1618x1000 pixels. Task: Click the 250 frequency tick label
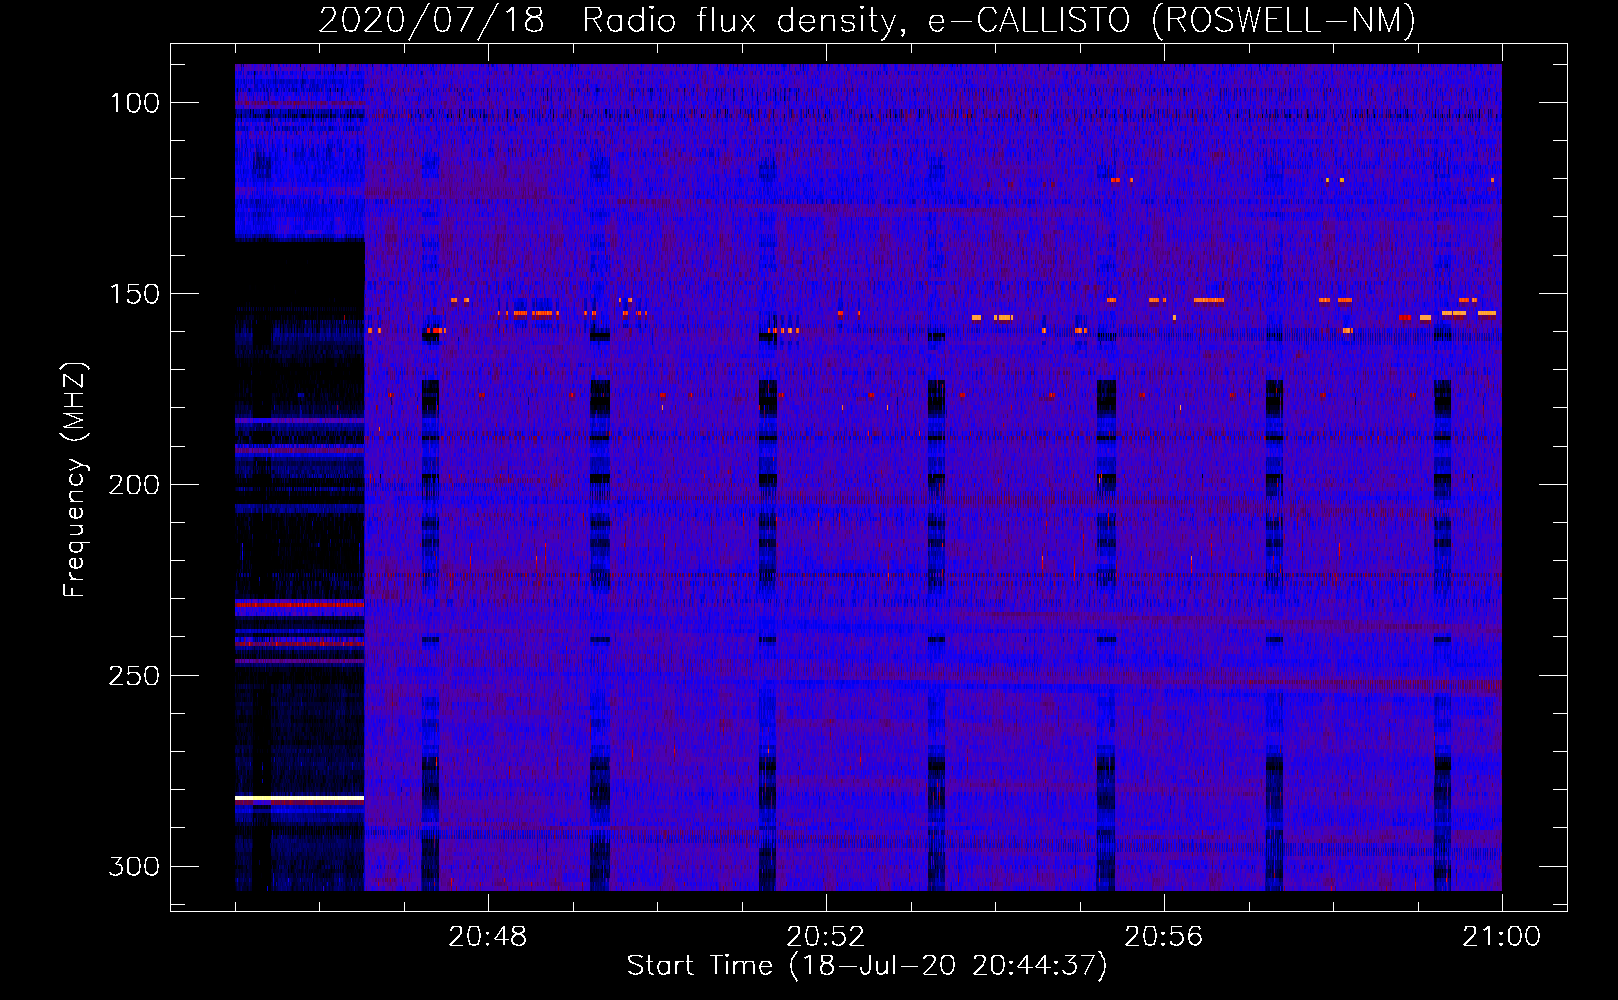135,676
